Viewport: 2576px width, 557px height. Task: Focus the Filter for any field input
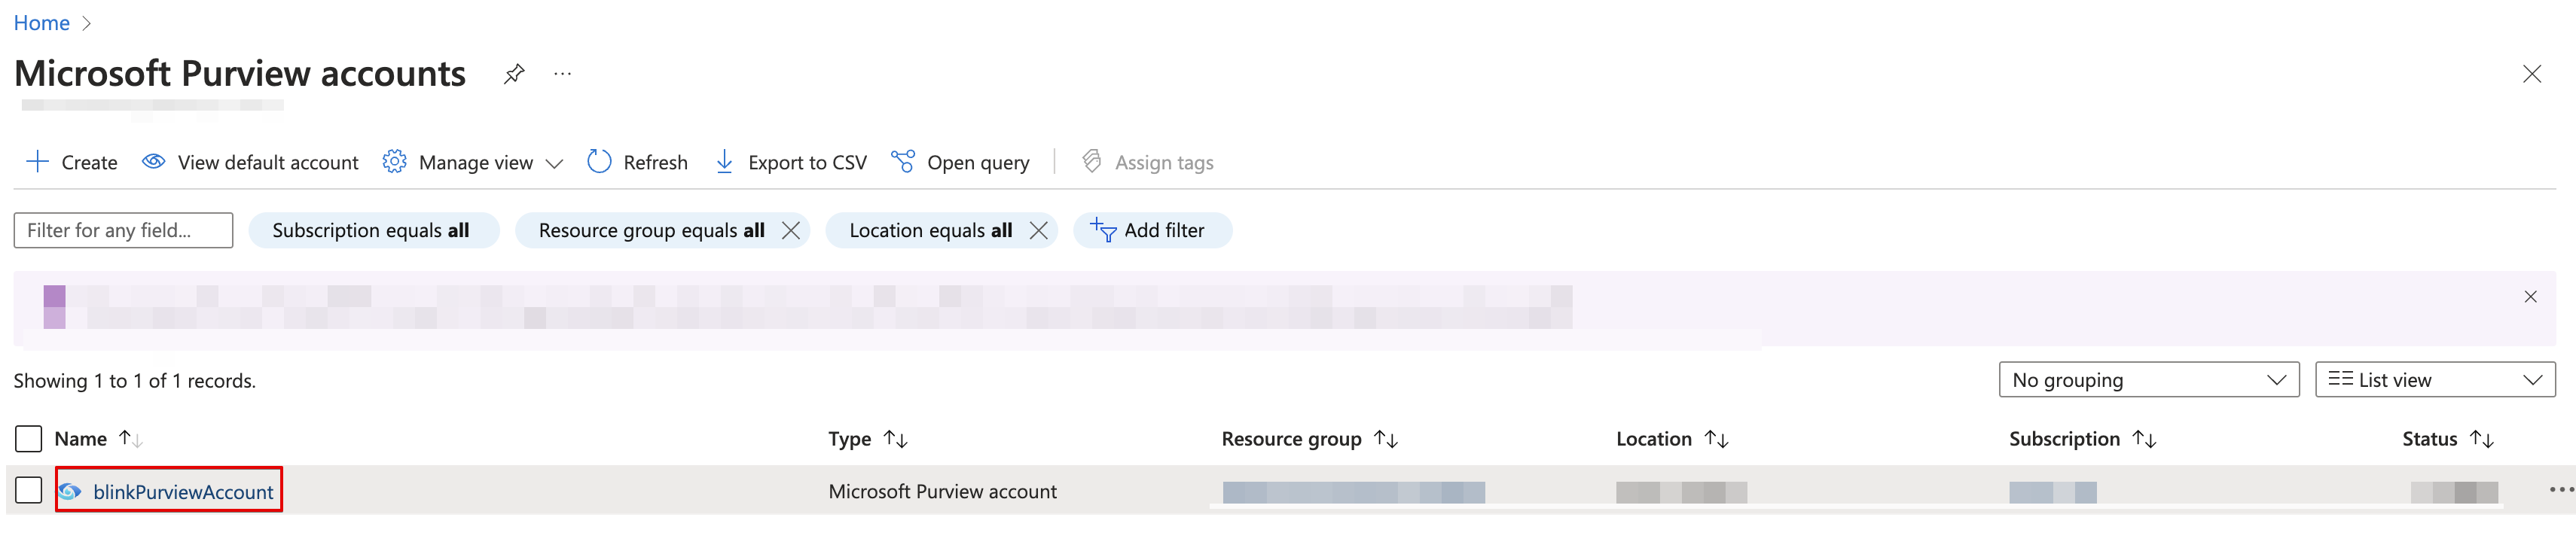point(123,231)
